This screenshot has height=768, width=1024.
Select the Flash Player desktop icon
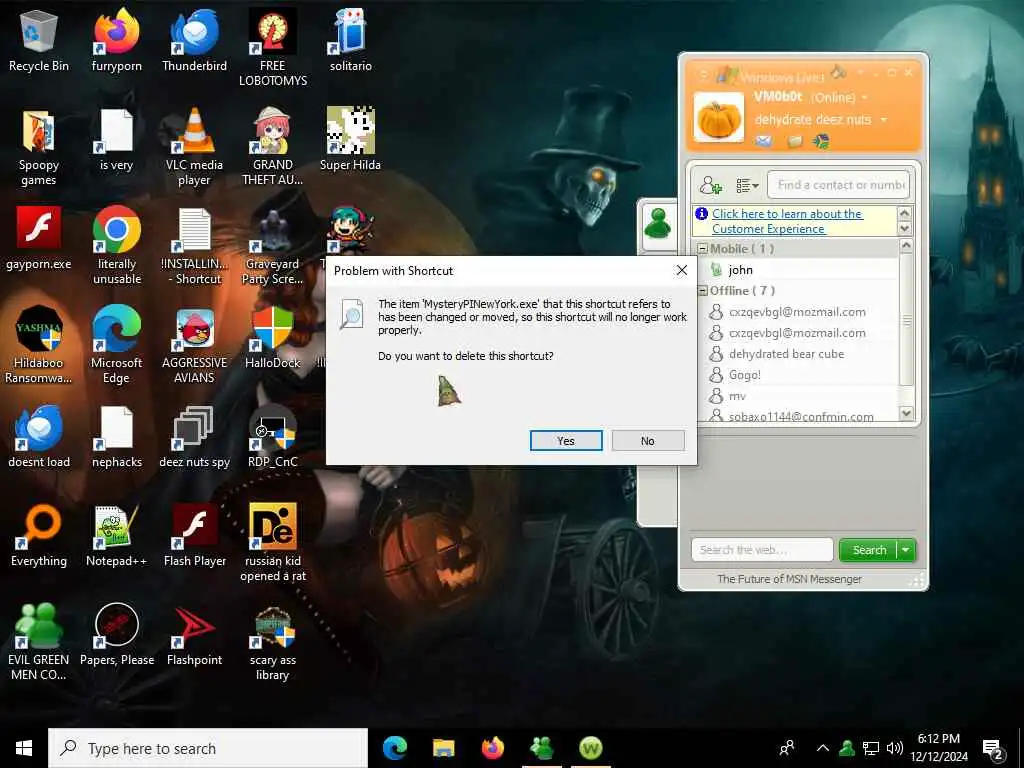[x=195, y=536]
